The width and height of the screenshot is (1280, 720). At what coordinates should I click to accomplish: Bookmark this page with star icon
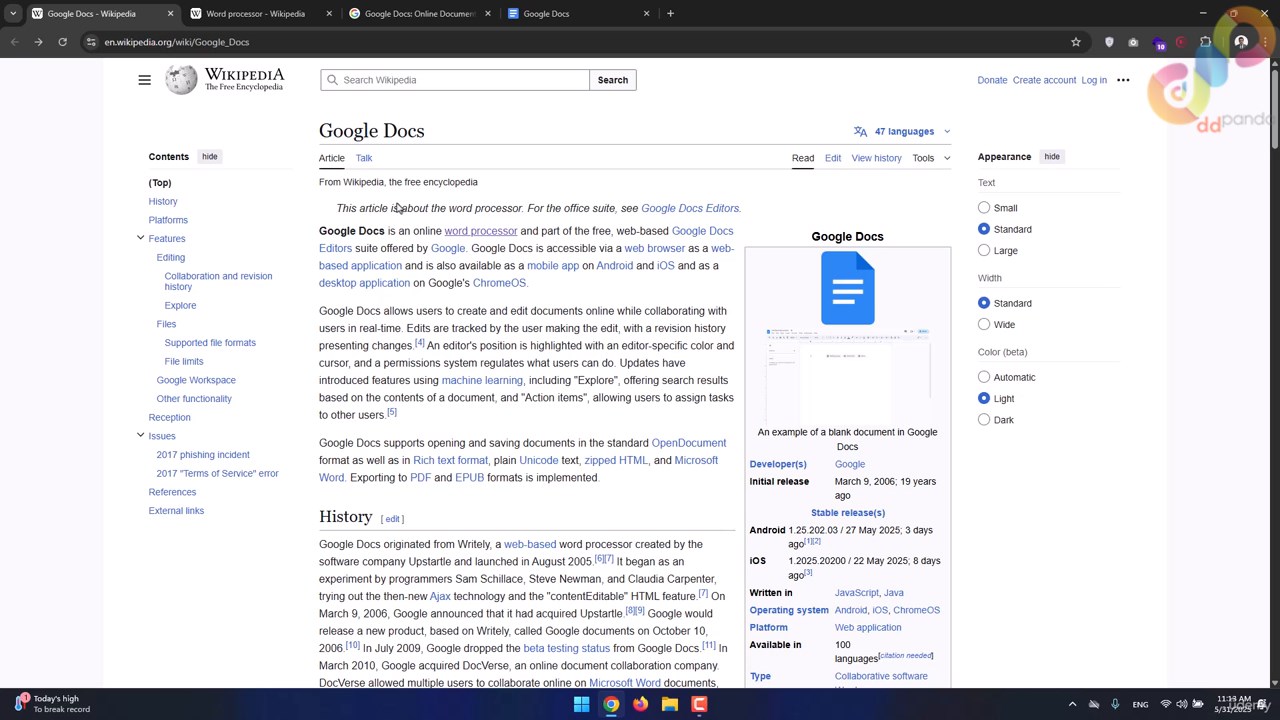click(1076, 42)
